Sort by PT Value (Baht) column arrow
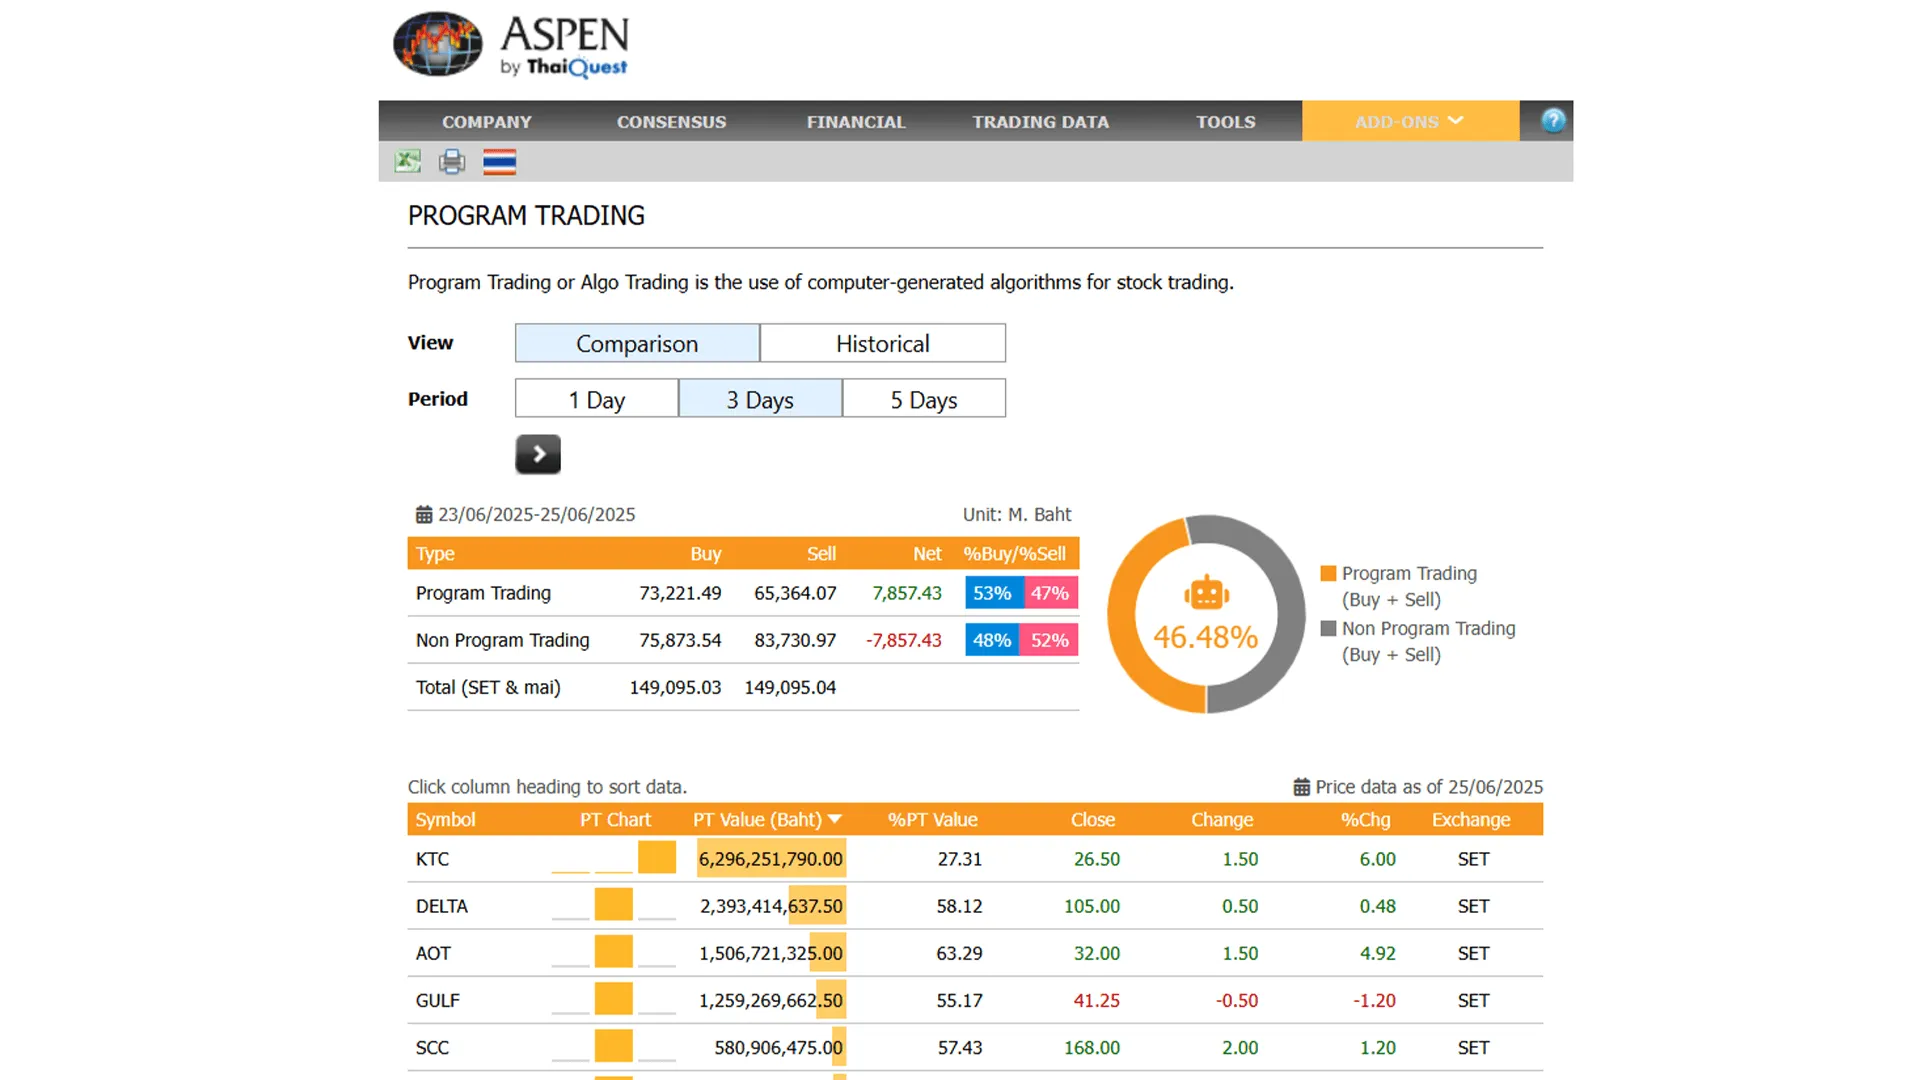Image resolution: width=1920 pixels, height=1080 pixels. 835,819
